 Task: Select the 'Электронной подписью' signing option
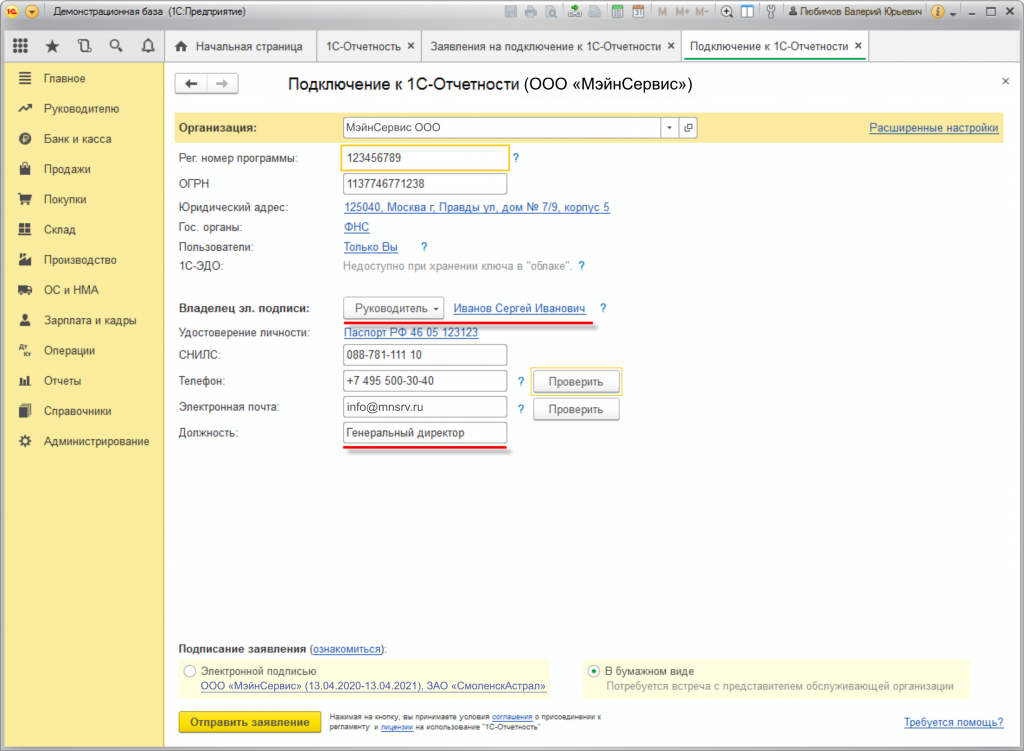190,672
